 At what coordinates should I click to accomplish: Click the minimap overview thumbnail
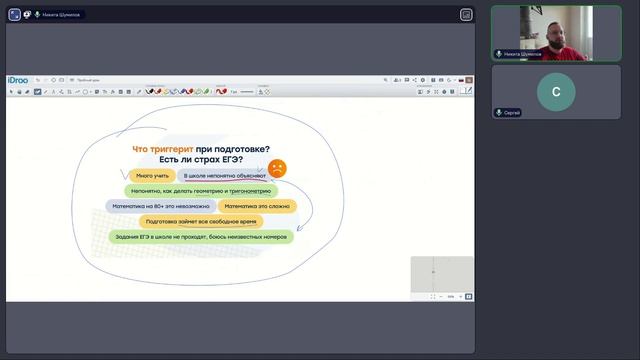click(442, 274)
